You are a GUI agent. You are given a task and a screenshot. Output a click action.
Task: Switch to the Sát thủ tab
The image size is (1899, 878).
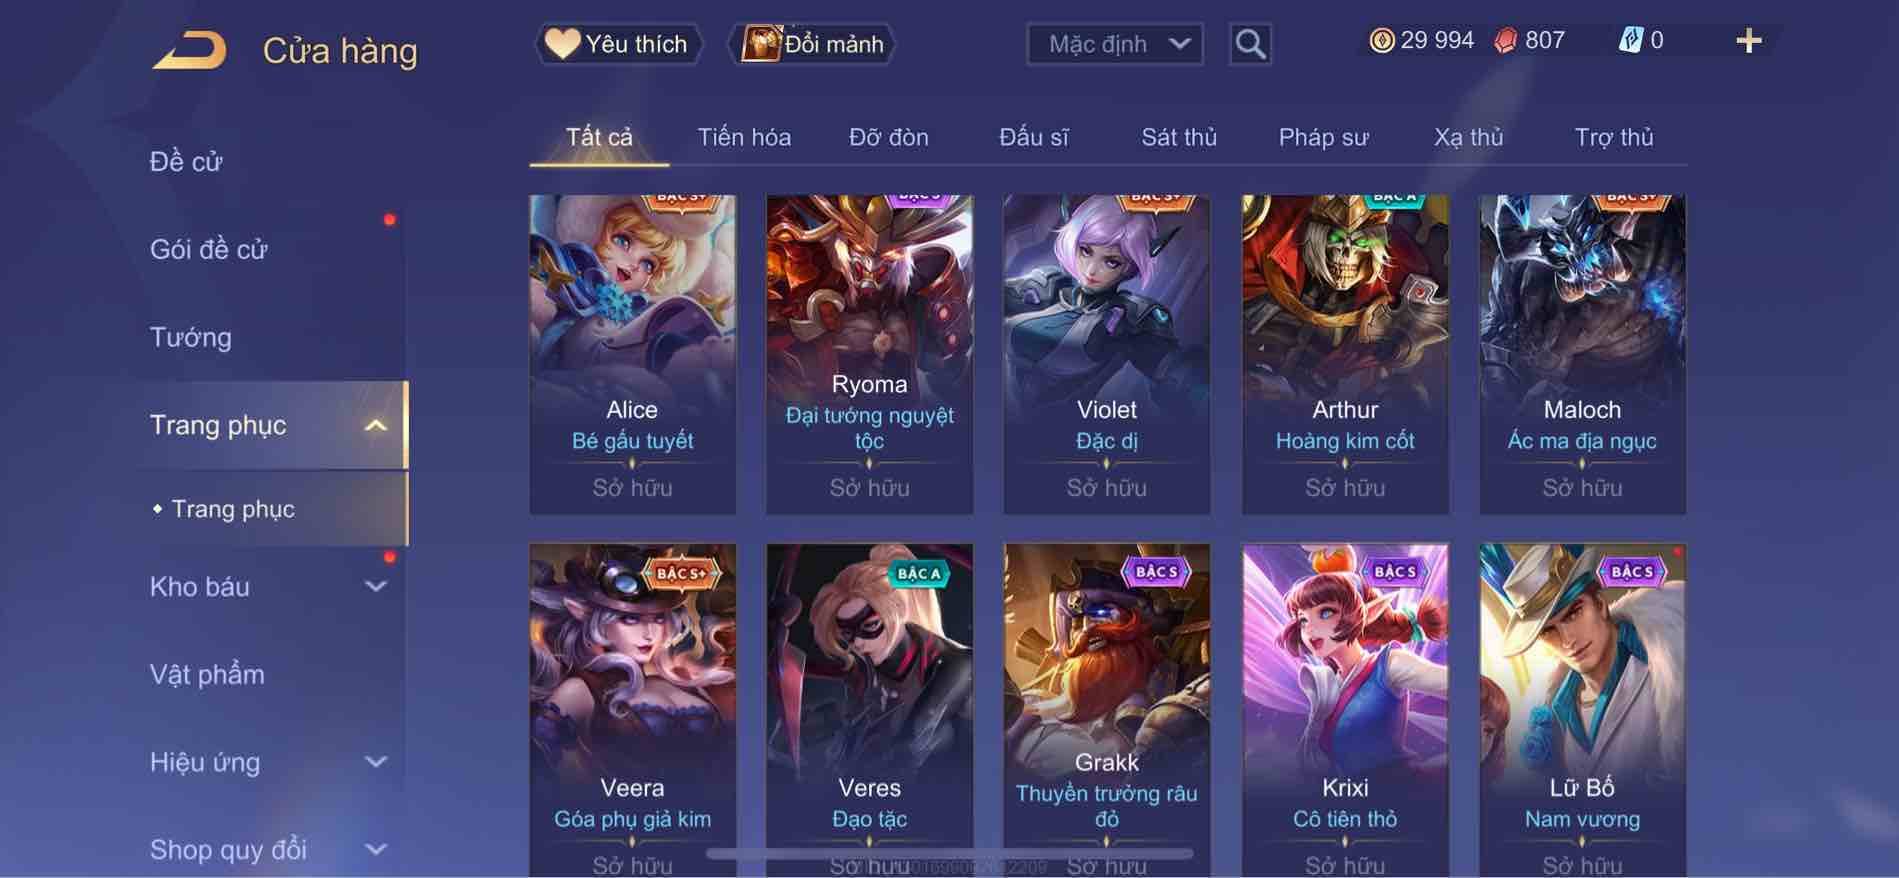pos(1179,137)
